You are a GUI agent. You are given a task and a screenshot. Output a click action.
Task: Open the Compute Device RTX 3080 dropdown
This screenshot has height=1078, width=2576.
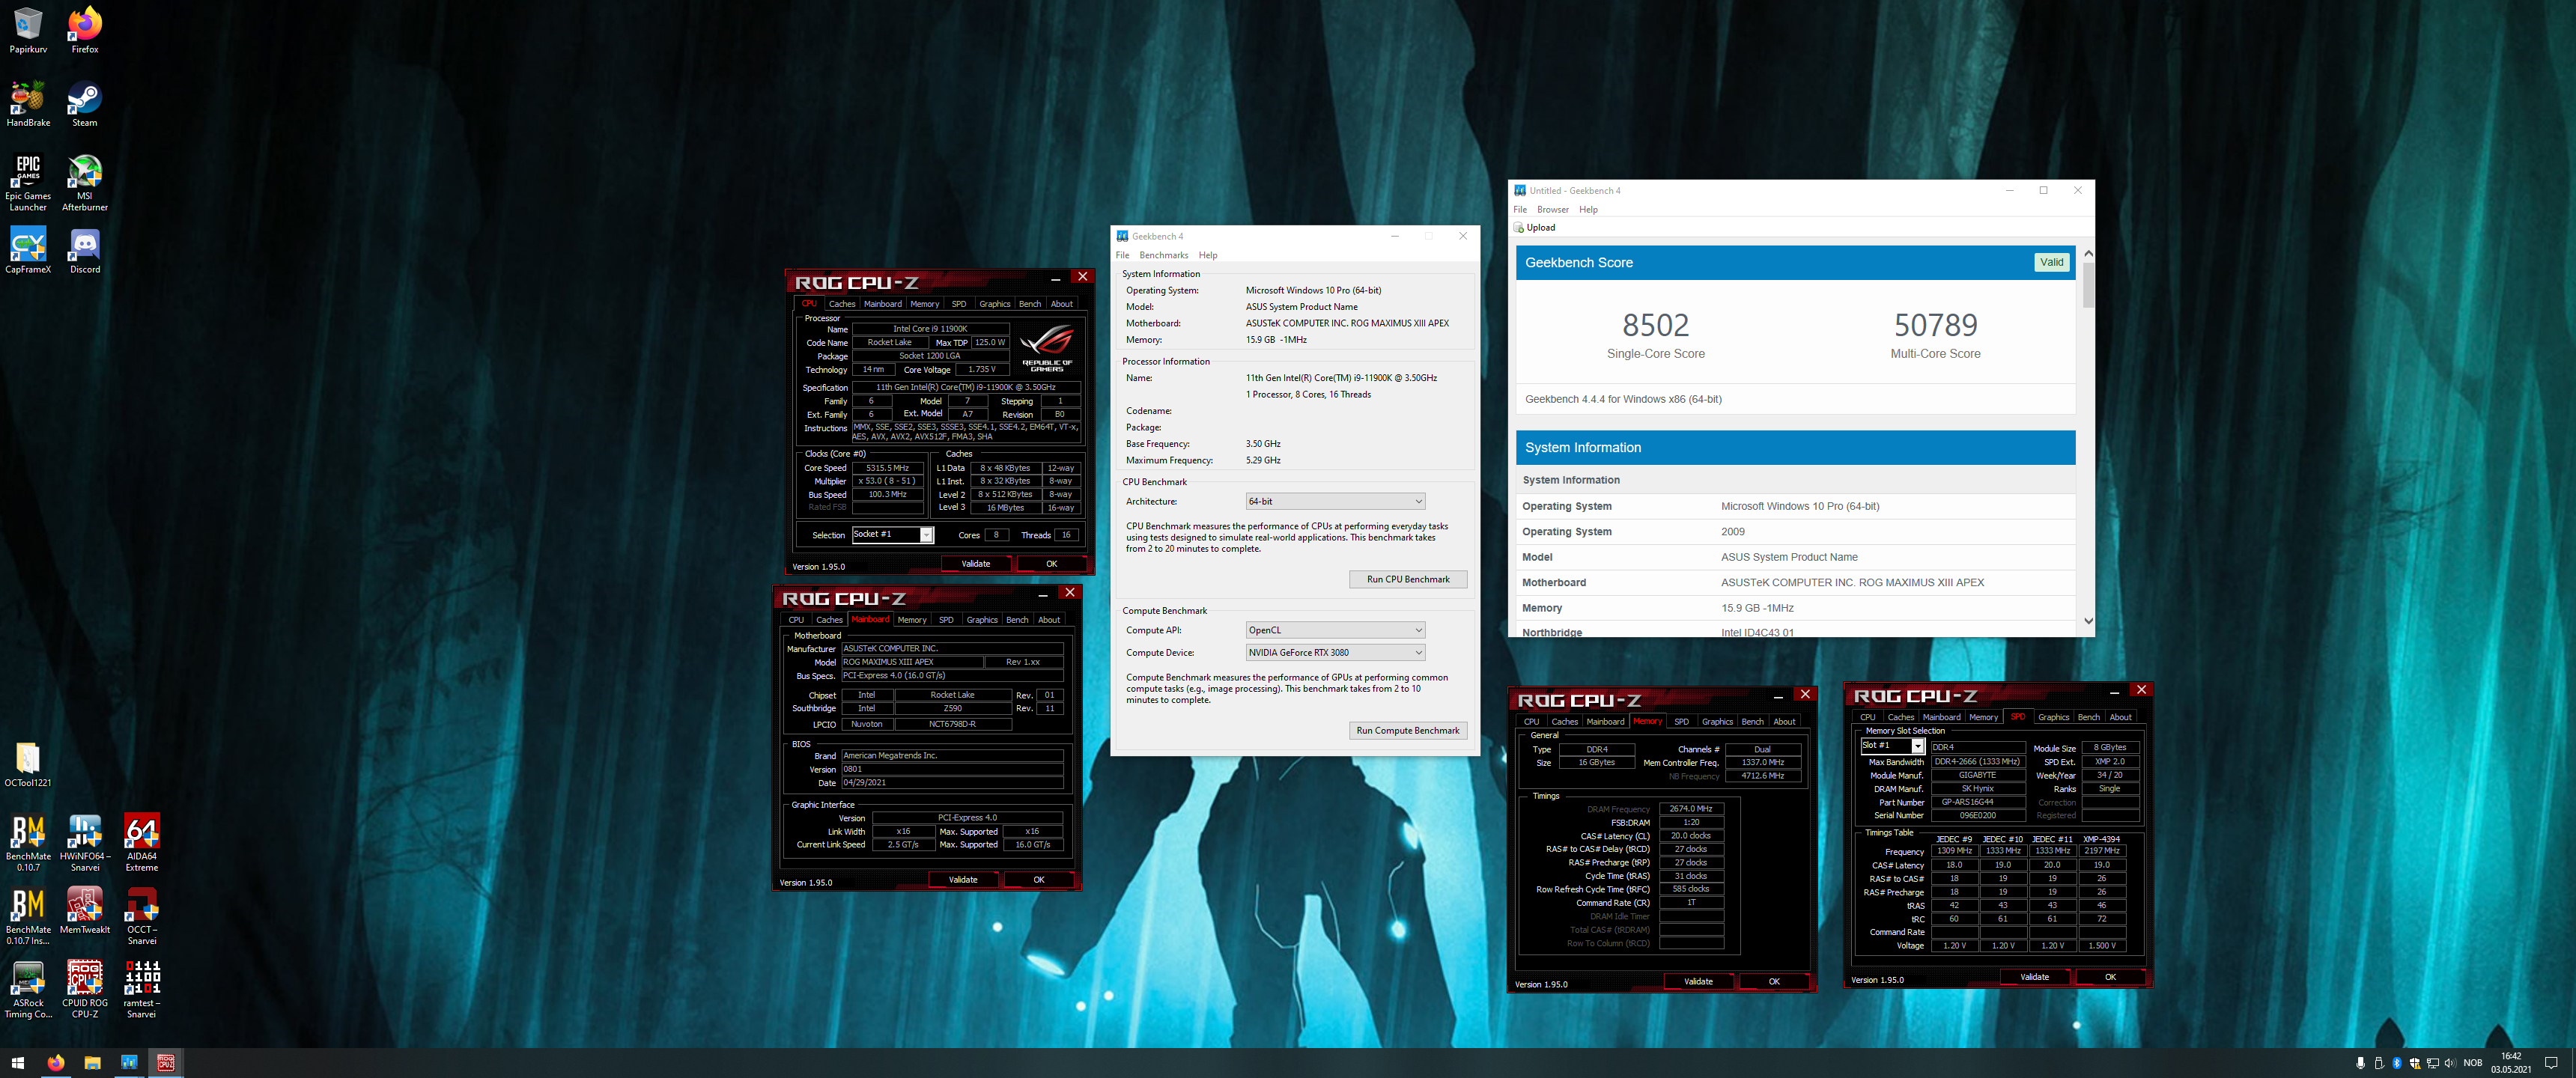1335,652
